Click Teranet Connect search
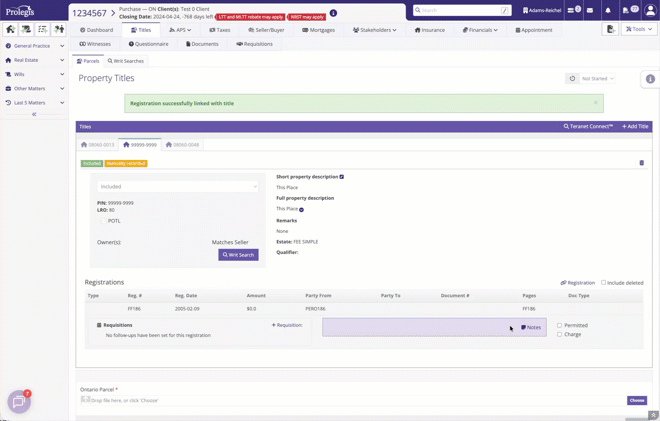 coord(588,126)
